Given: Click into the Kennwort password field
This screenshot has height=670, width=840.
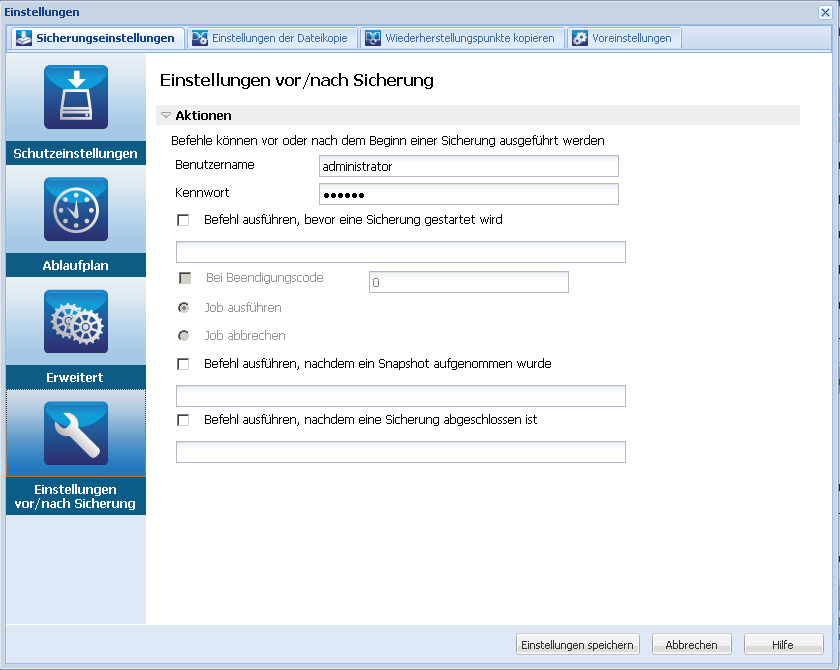Looking at the screenshot, I should click(x=468, y=194).
